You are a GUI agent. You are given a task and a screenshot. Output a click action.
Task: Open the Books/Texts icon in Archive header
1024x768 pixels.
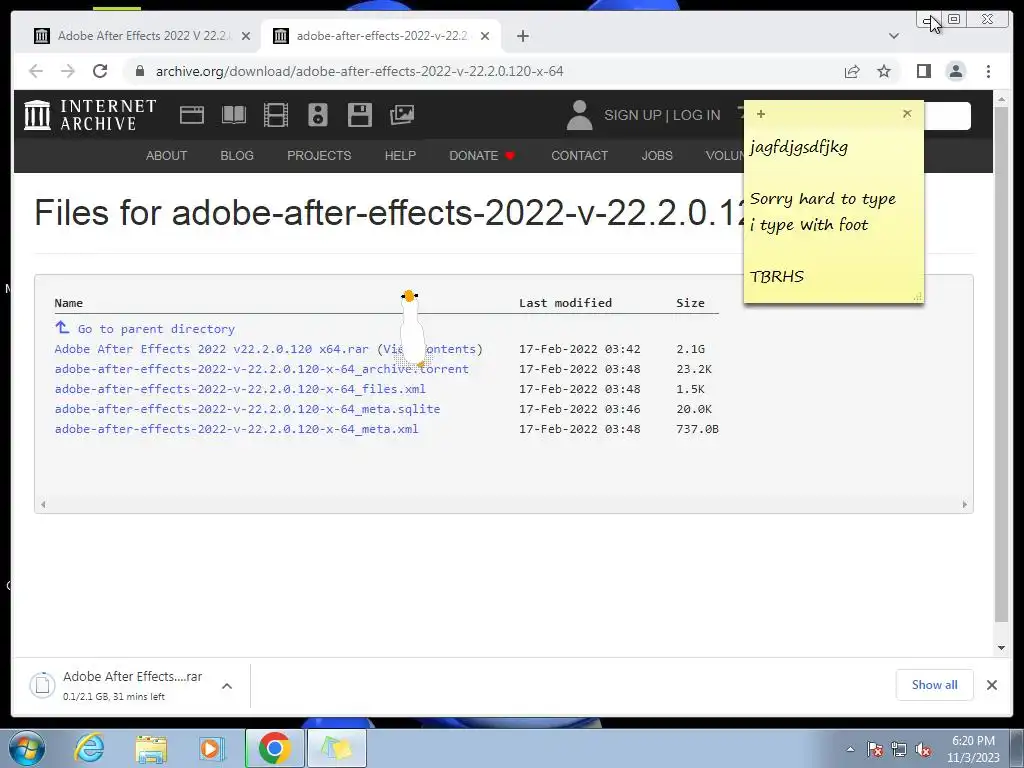click(x=234, y=115)
